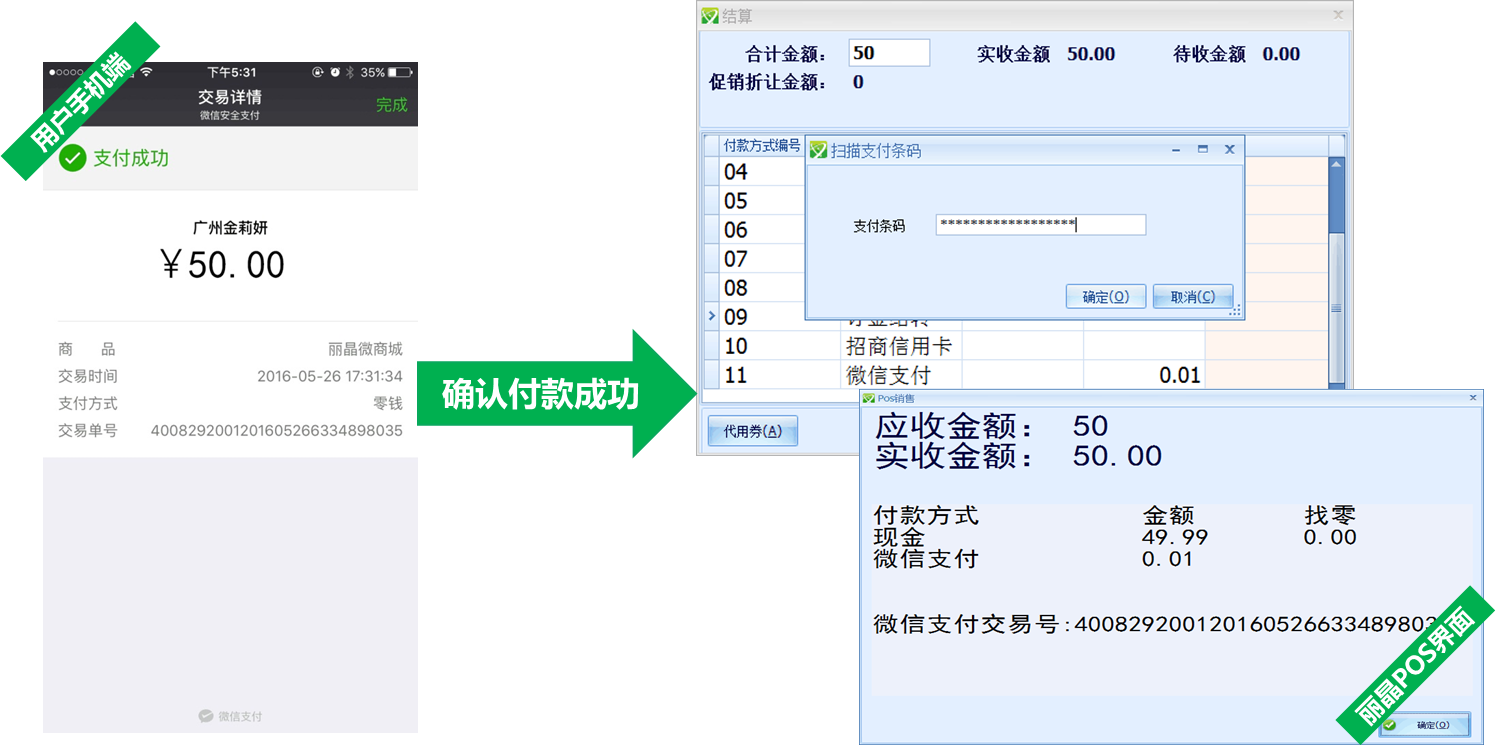
Task: Click the 待收金额 value 0.00
Action: tap(1281, 54)
